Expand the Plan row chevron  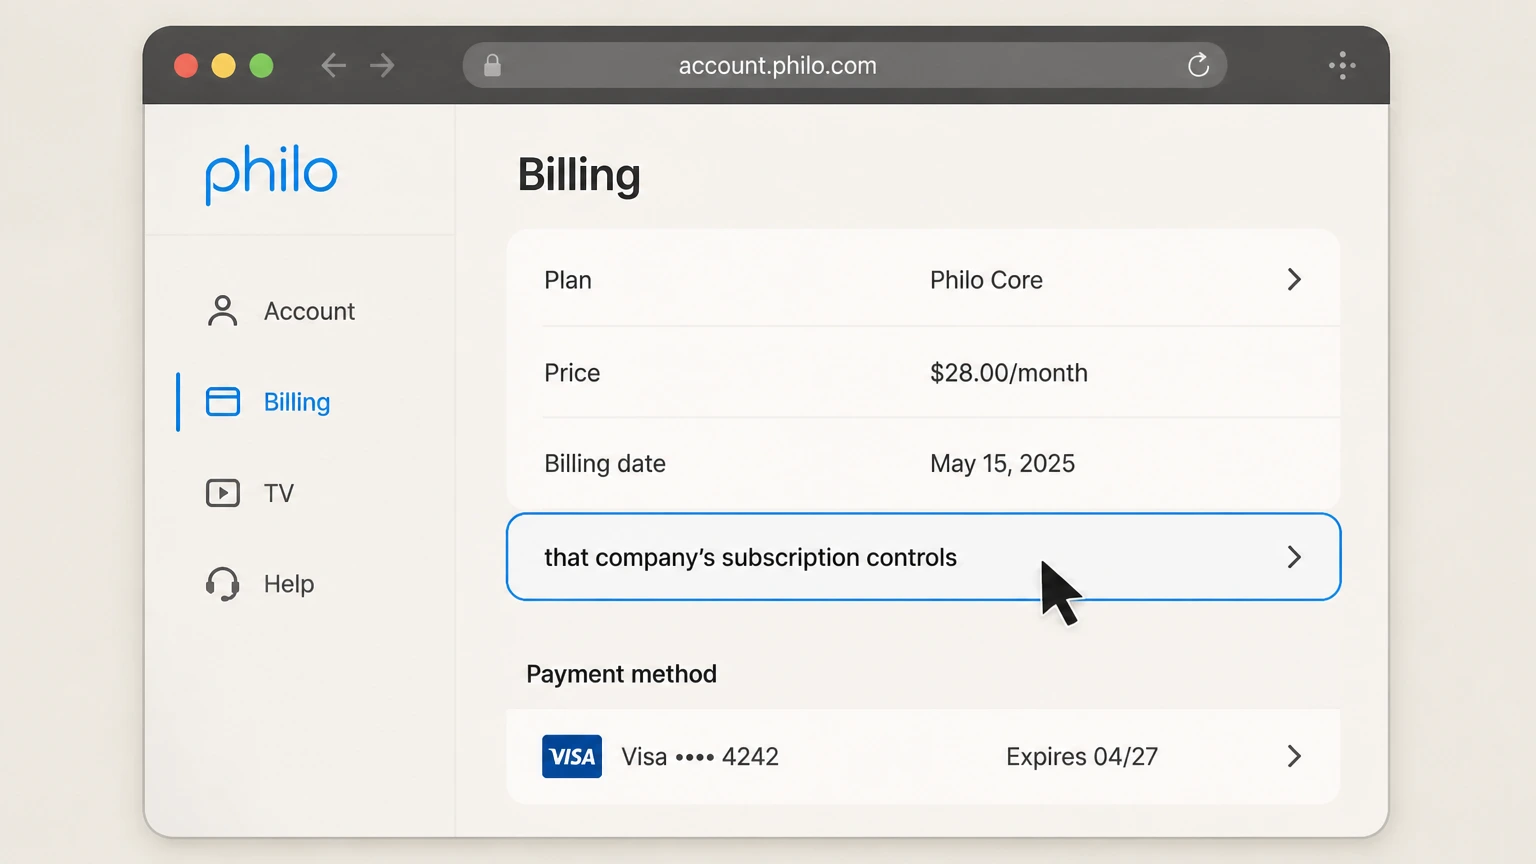click(x=1294, y=280)
